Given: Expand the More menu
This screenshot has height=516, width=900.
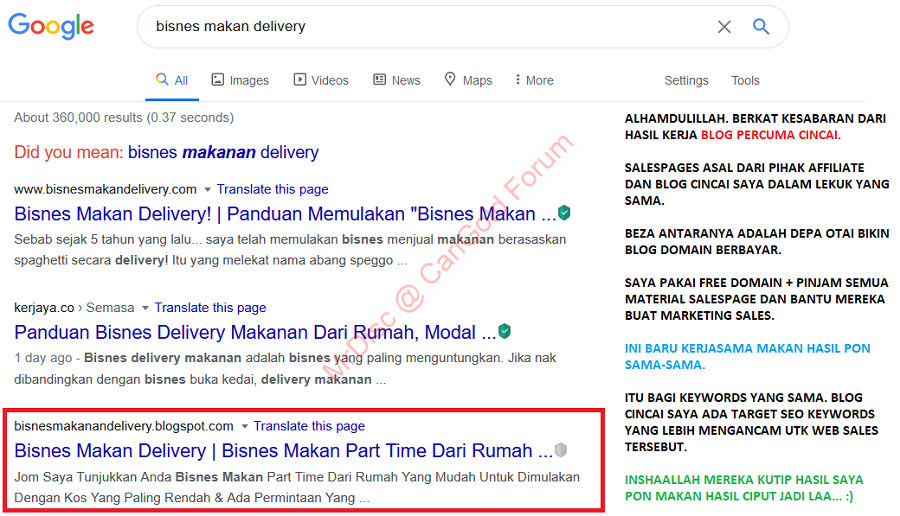Looking at the screenshot, I should point(534,80).
